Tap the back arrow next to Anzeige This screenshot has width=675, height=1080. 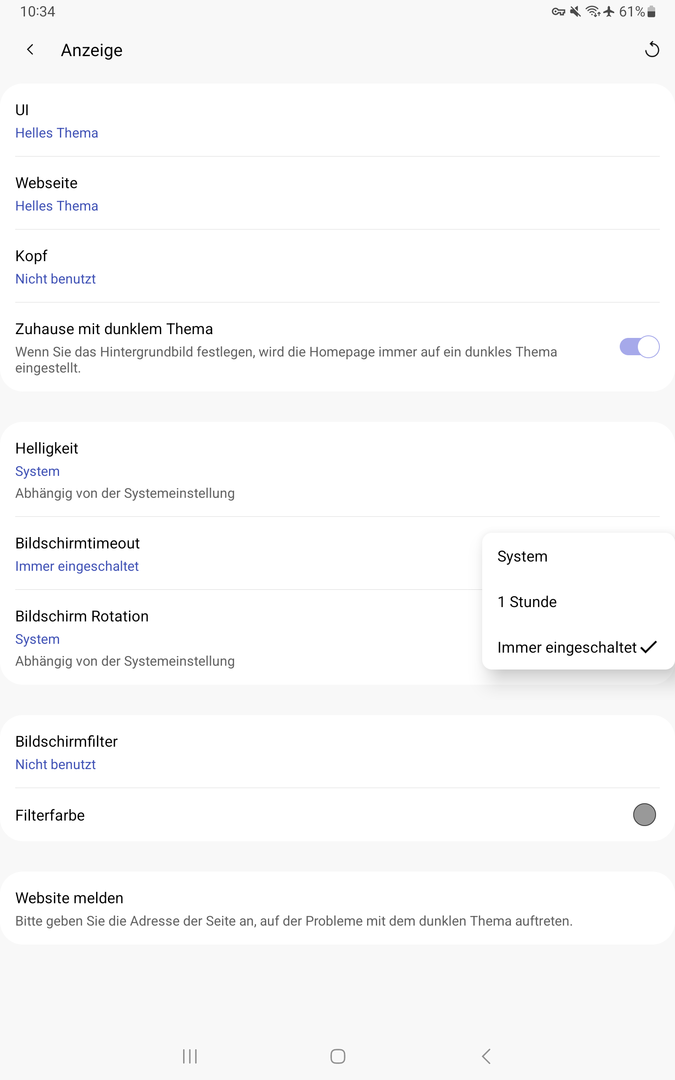(x=30, y=50)
